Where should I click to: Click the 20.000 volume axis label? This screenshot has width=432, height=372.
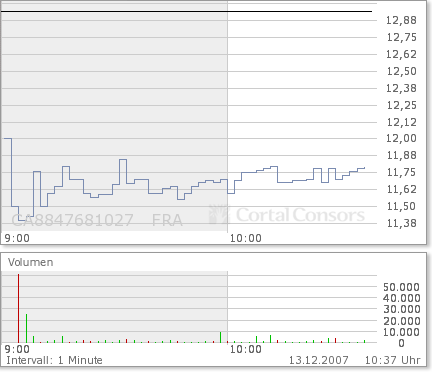tap(401, 321)
